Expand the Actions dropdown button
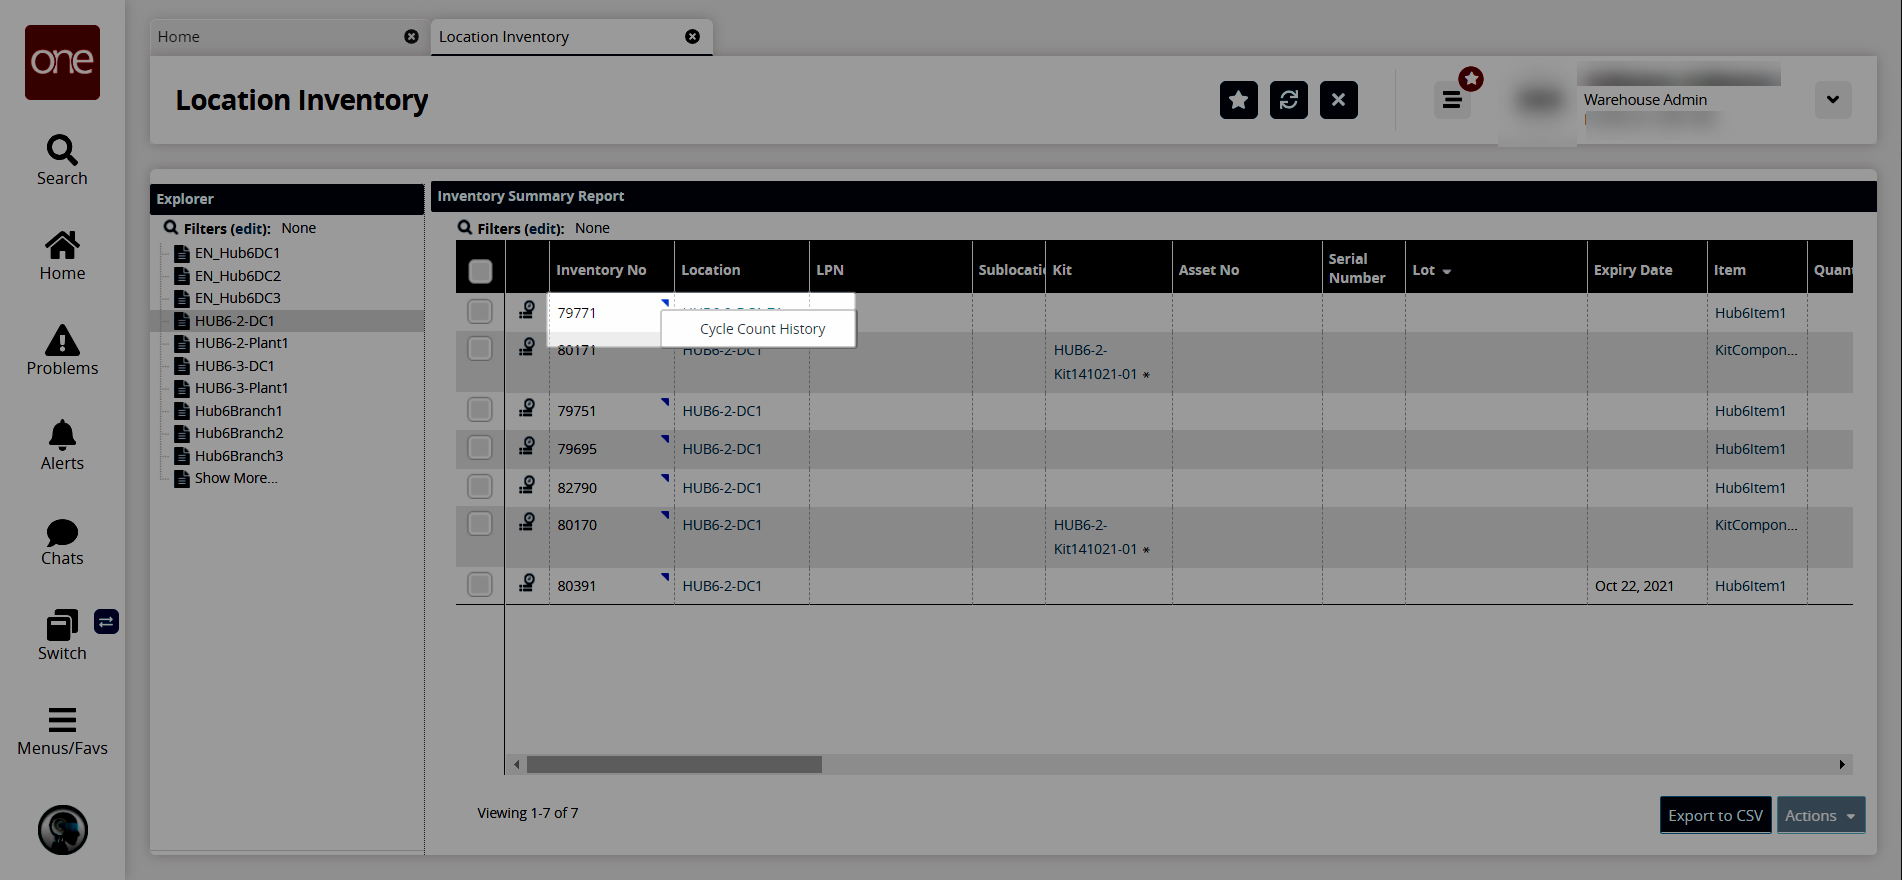The height and width of the screenshot is (880, 1902). pyautogui.click(x=1820, y=816)
